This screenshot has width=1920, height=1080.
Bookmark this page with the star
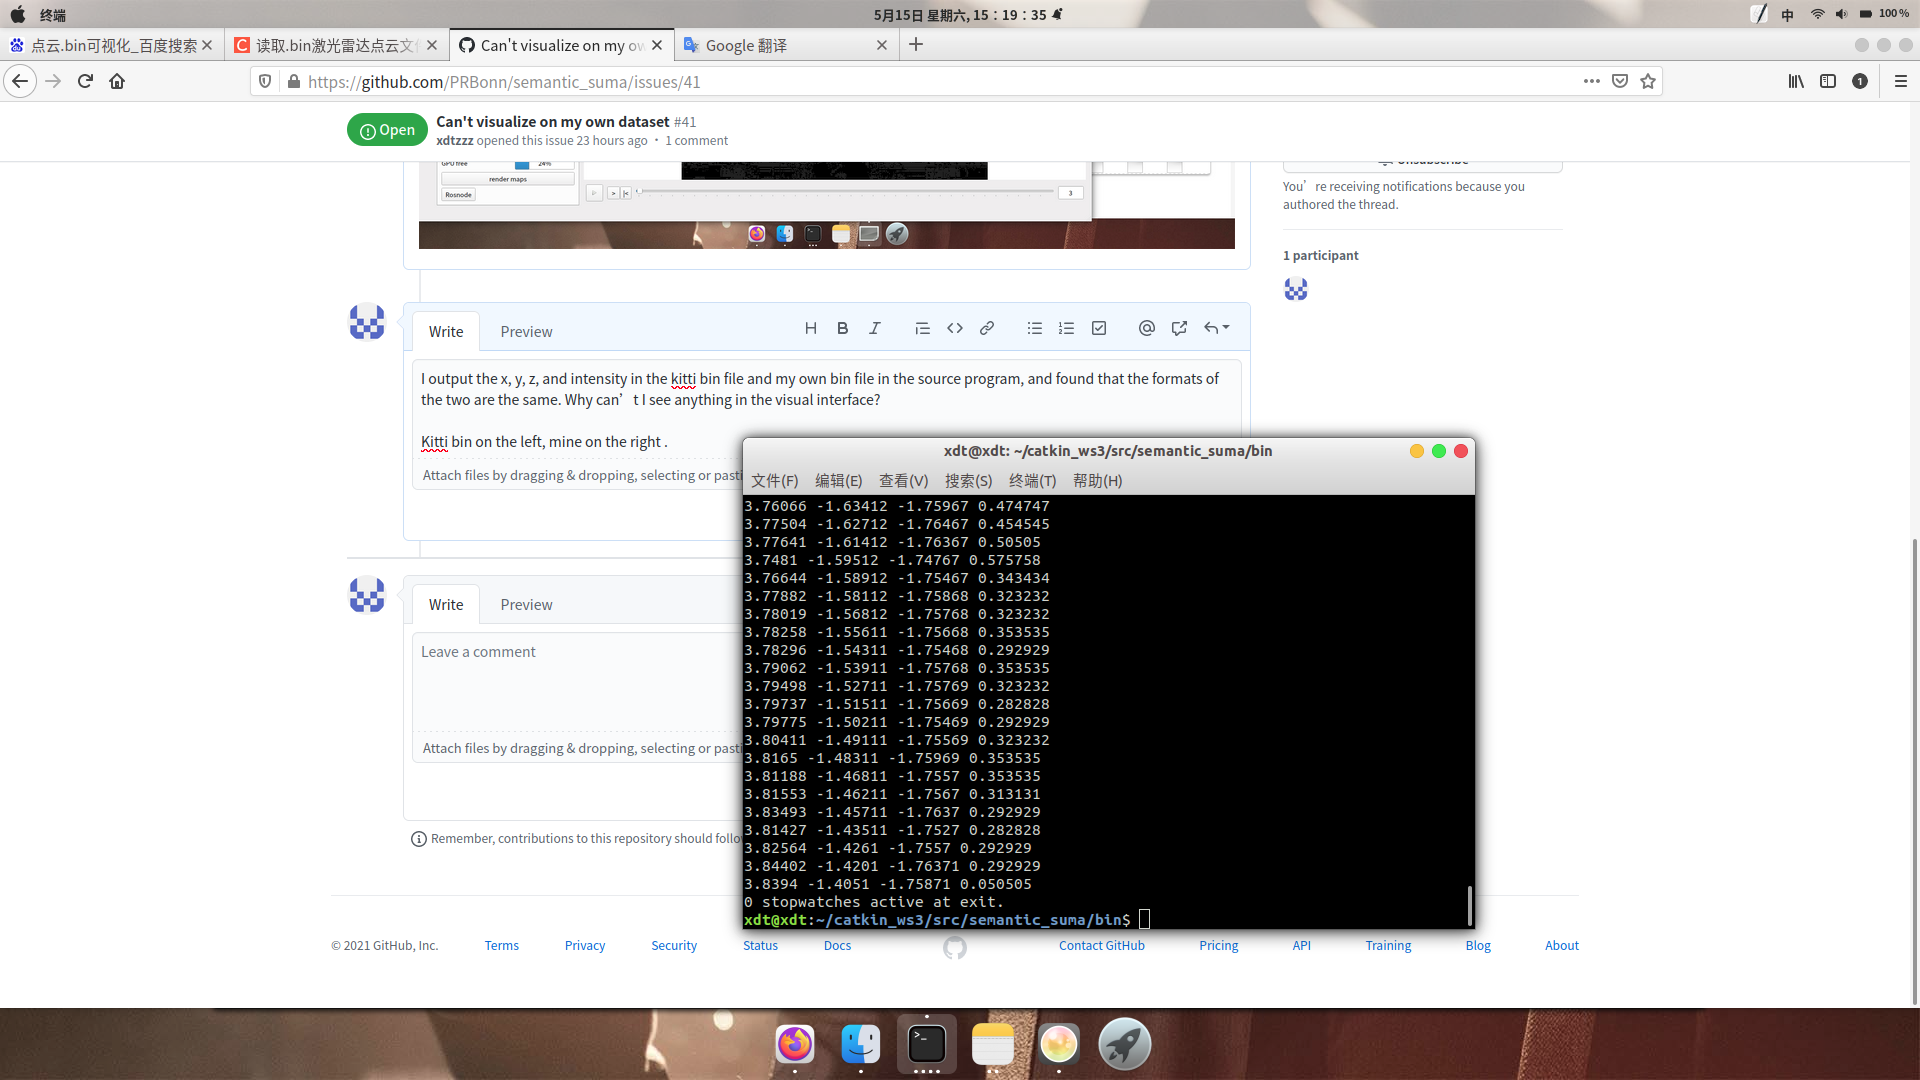1648,81
